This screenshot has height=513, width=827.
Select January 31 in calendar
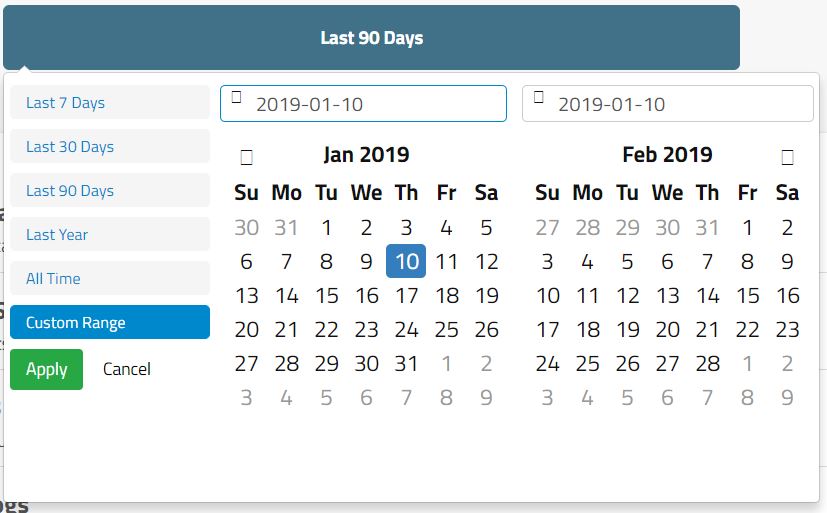(x=406, y=364)
